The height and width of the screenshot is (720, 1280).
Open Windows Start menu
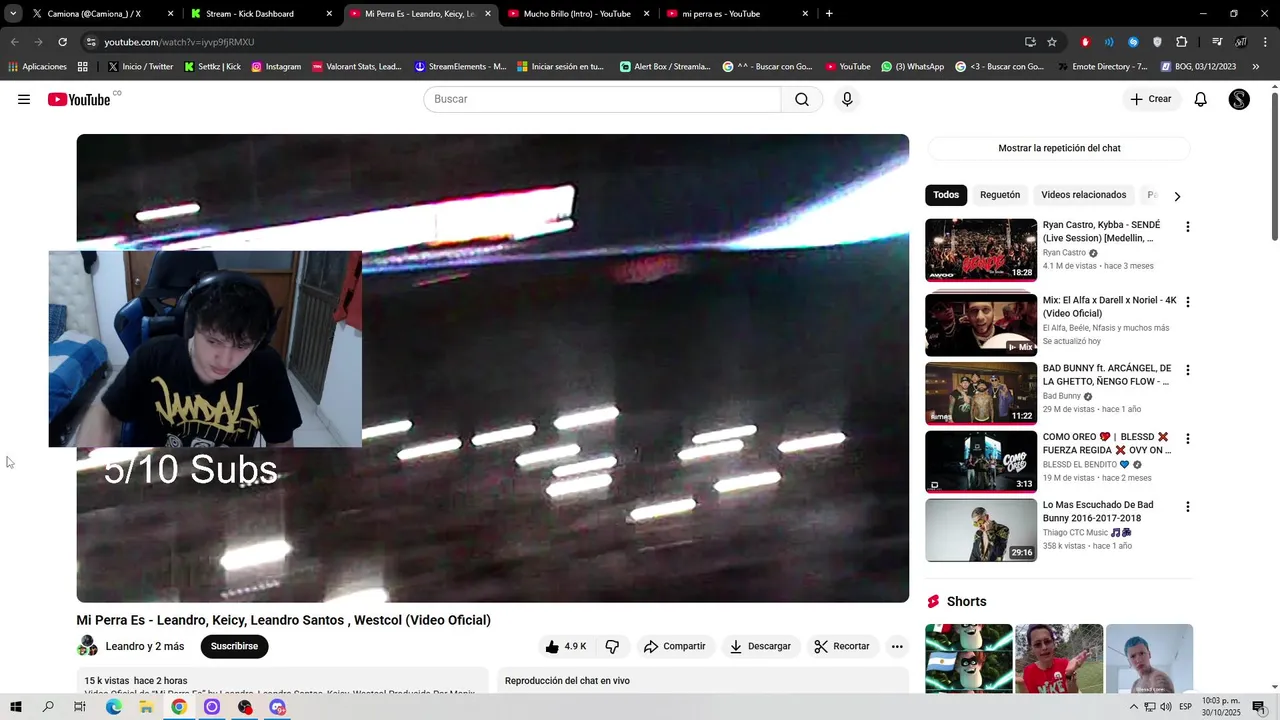click(x=16, y=707)
